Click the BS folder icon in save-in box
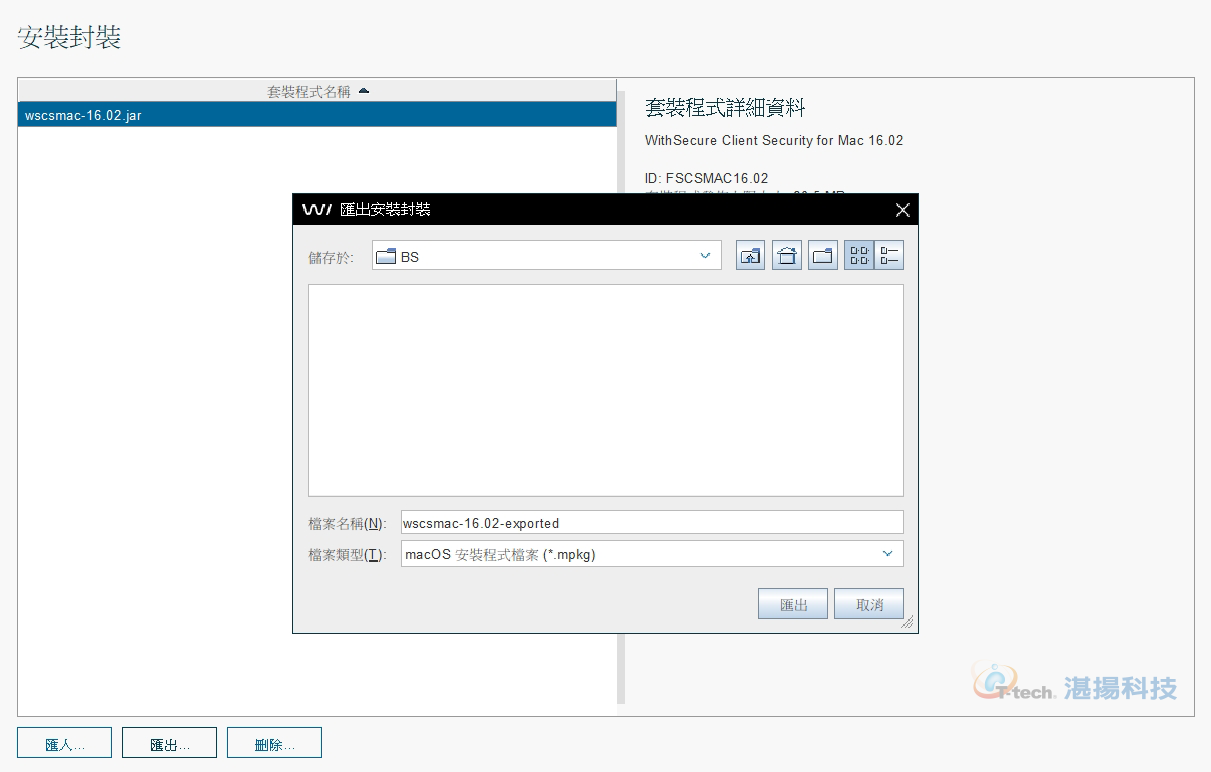Viewport: 1211px width, 772px height. (x=386, y=256)
